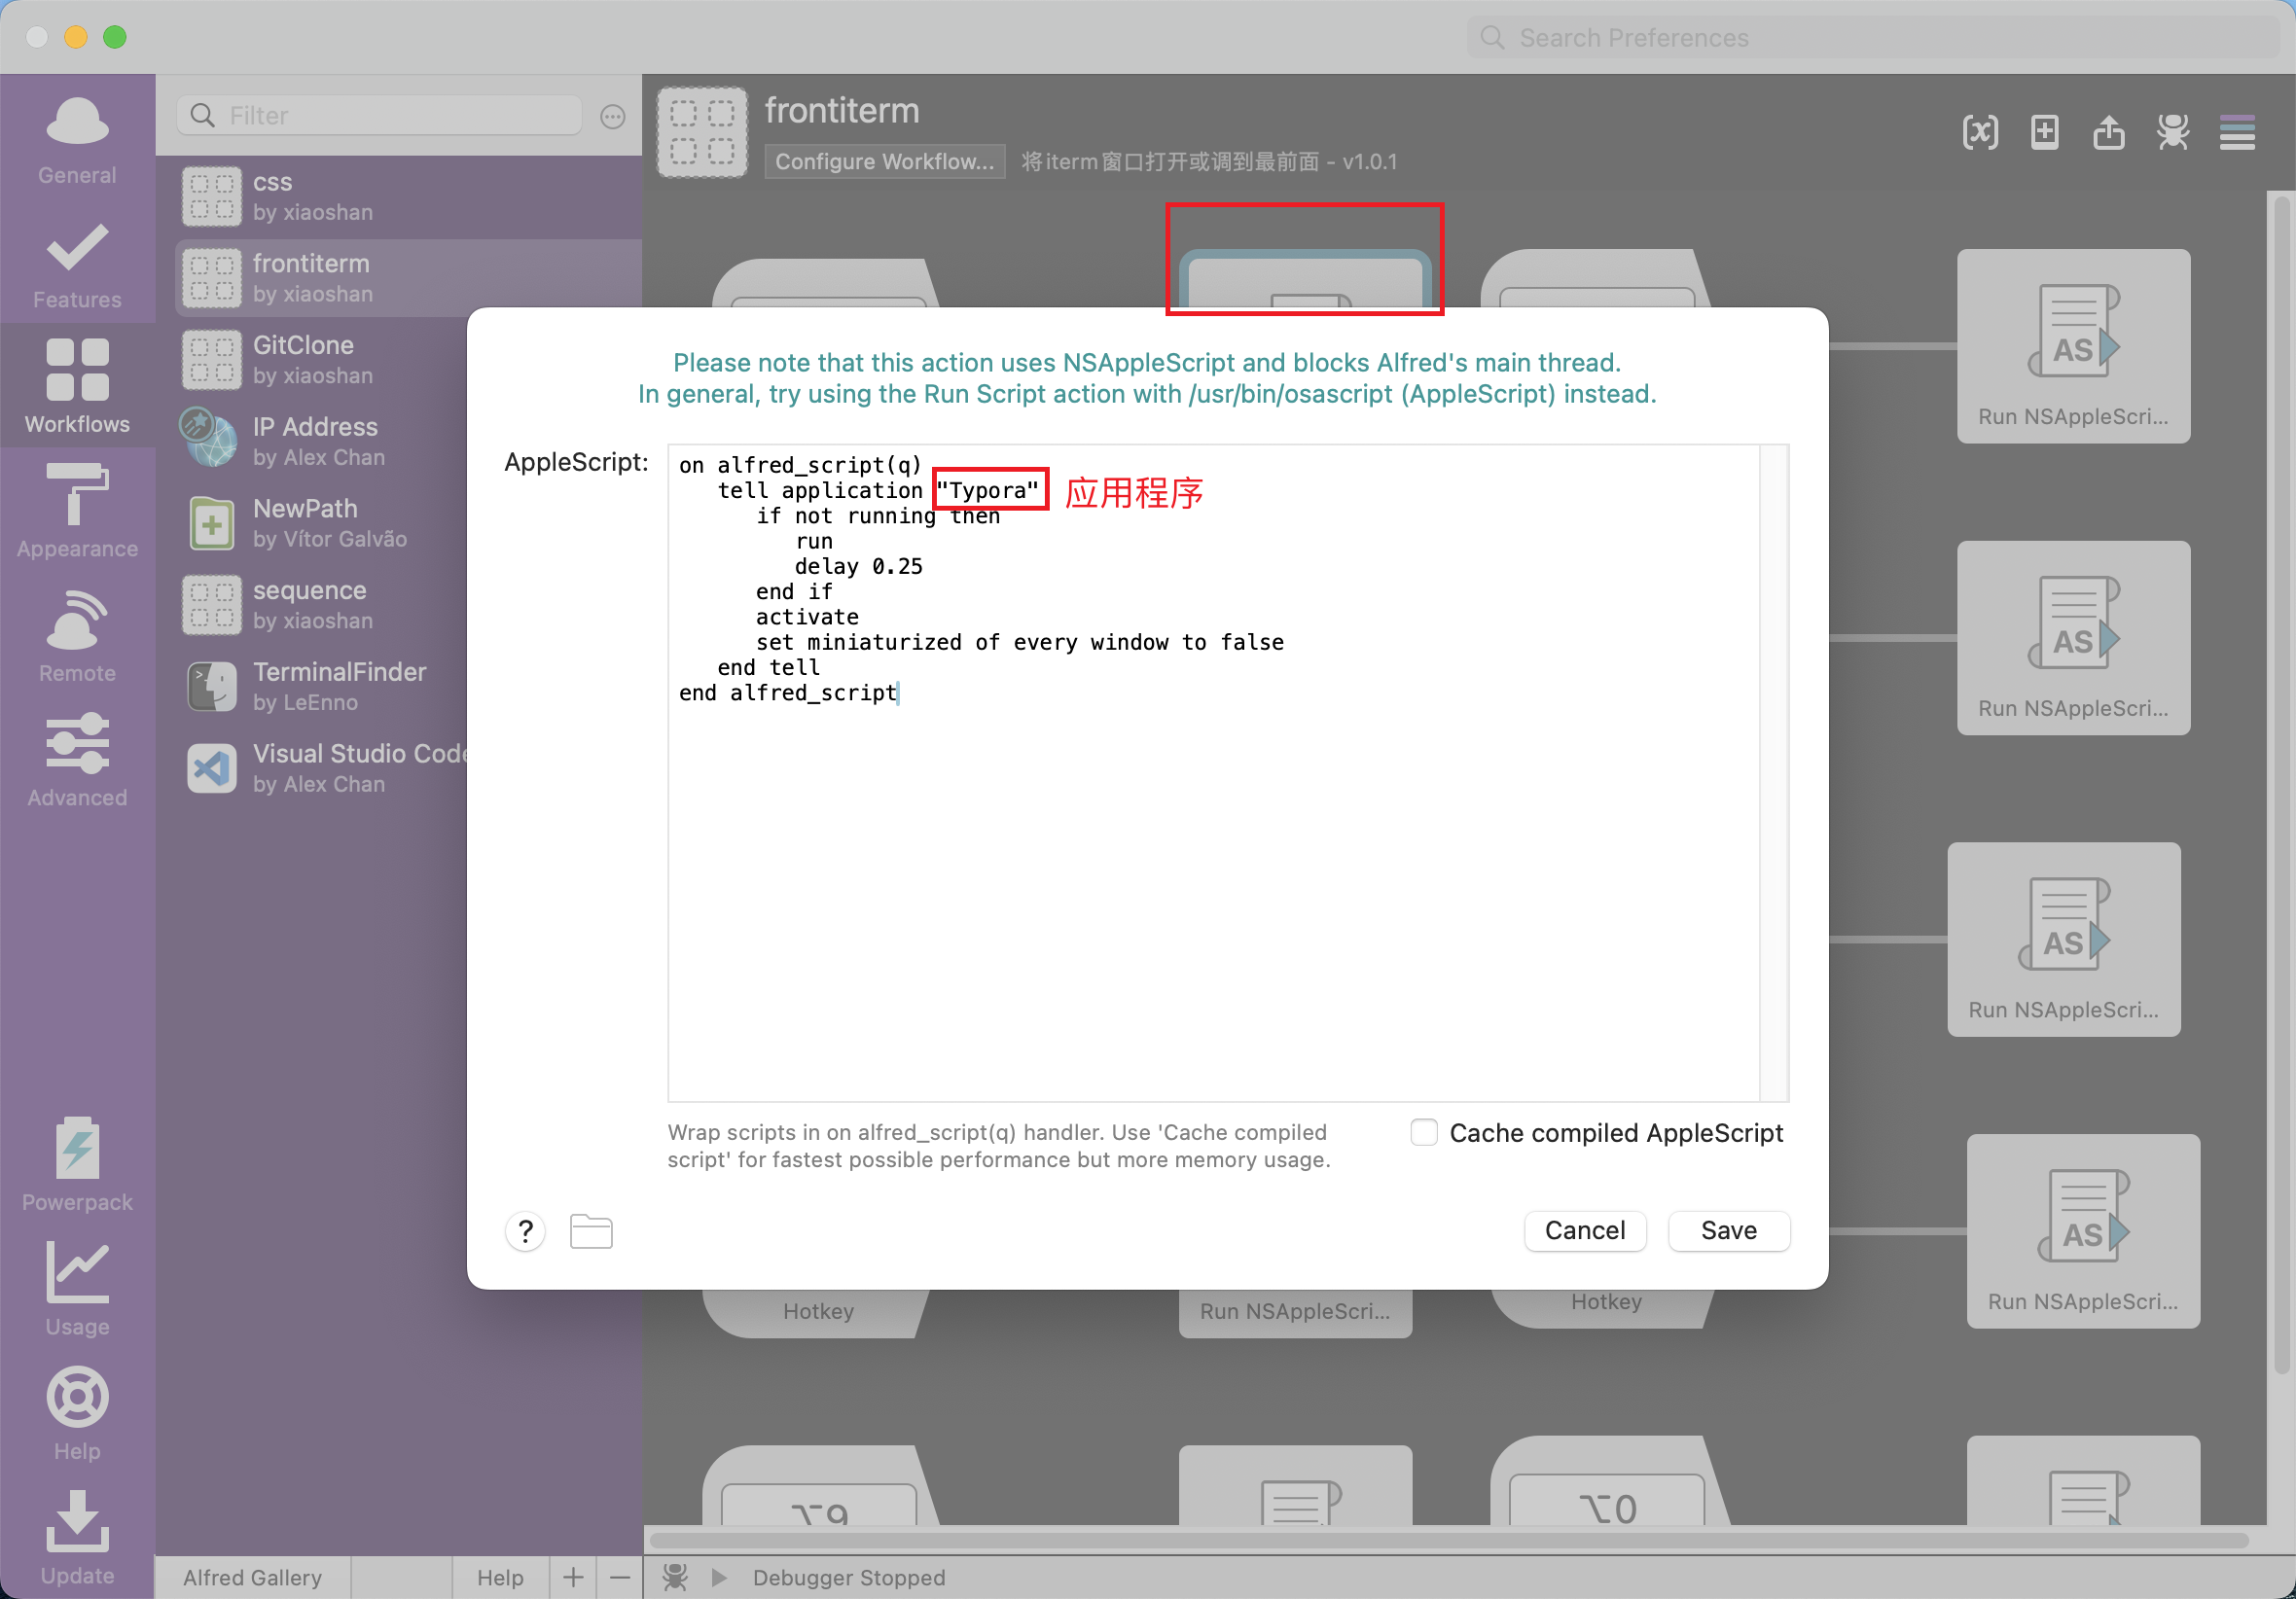Open workflow filter options ellipsis button
Screen dimensions: 2296x1599
[613, 117]
